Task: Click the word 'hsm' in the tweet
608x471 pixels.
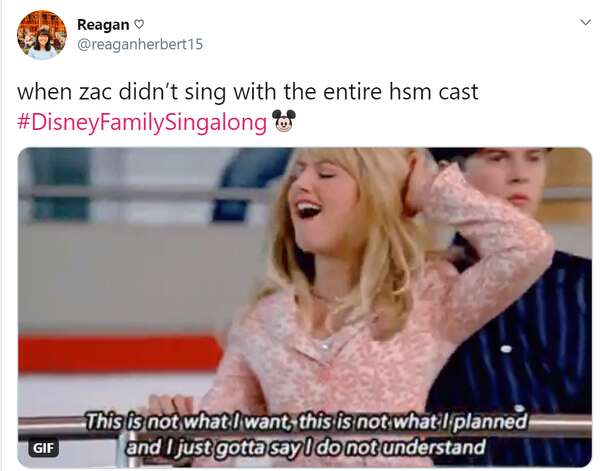Action: tap(410, 92)
